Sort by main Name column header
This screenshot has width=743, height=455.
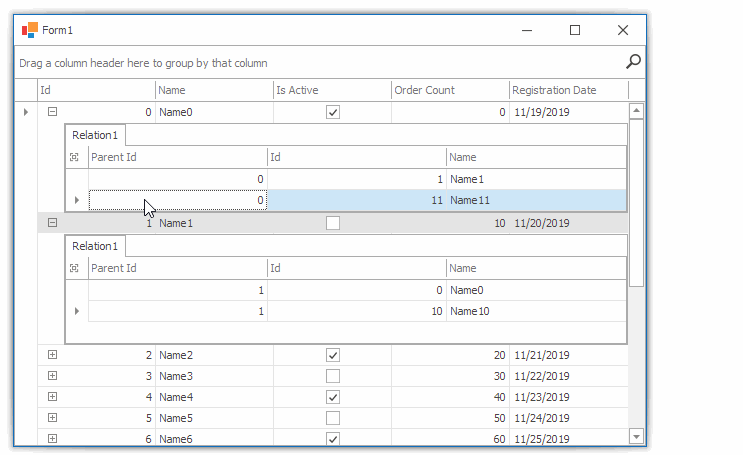[x=215, y=90]
